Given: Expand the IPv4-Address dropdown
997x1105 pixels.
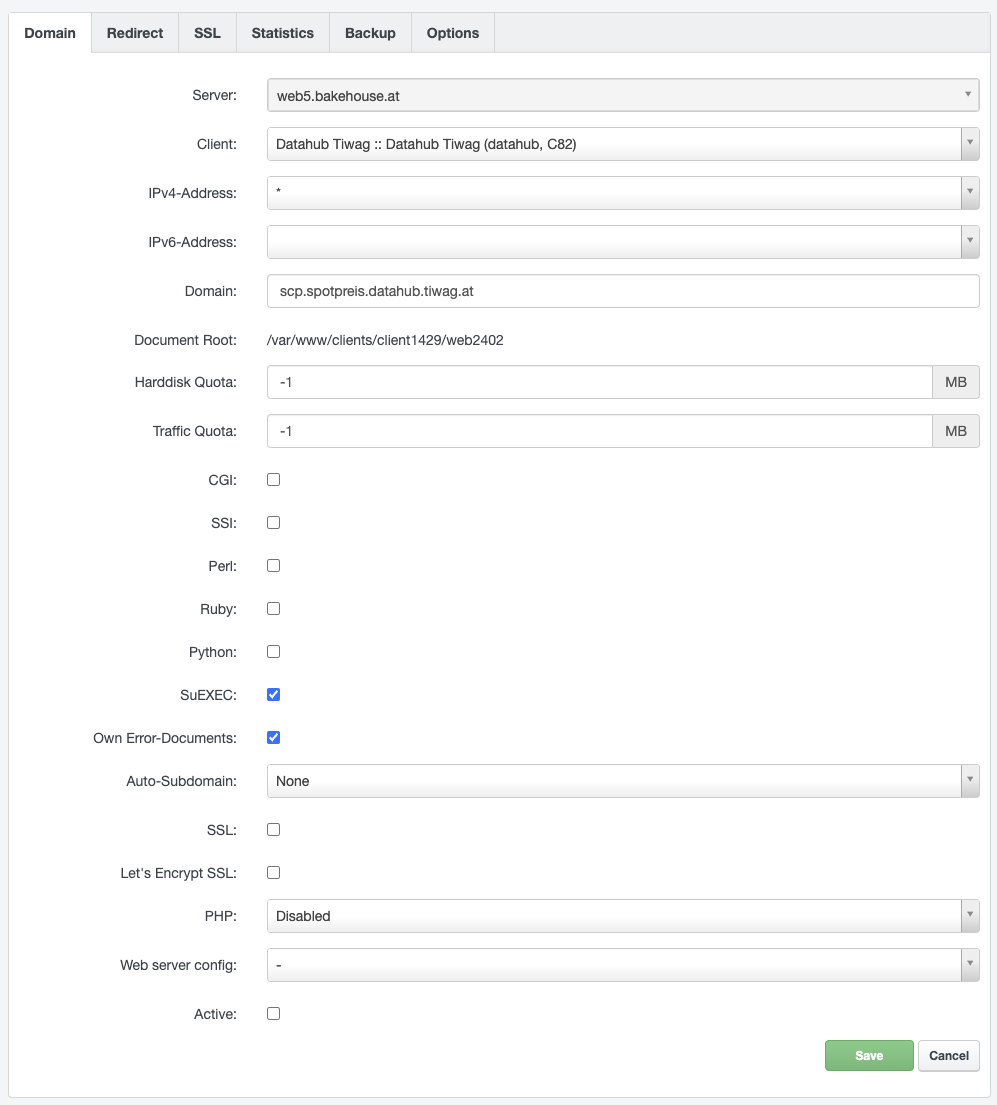Looking at the screenshot, I should [622, 193].
